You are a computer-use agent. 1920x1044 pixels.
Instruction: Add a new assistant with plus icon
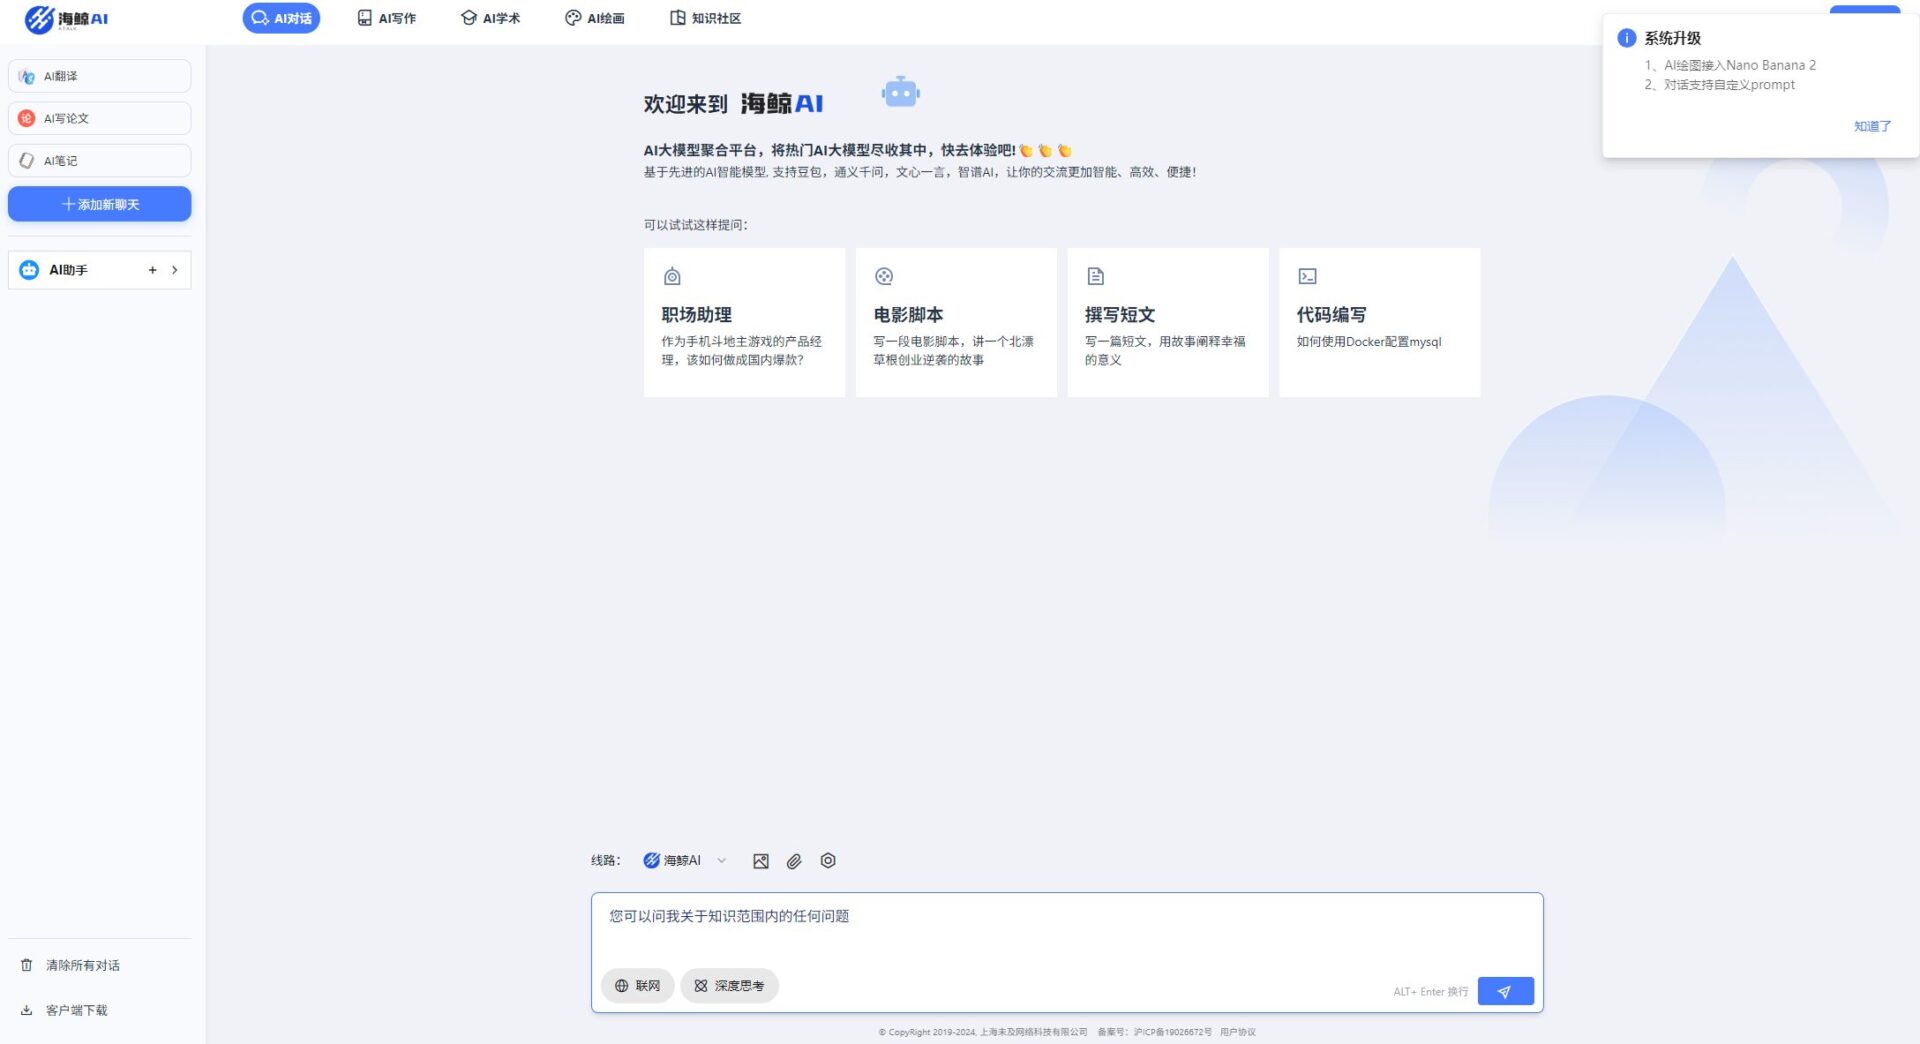click(x=152, y=270)
